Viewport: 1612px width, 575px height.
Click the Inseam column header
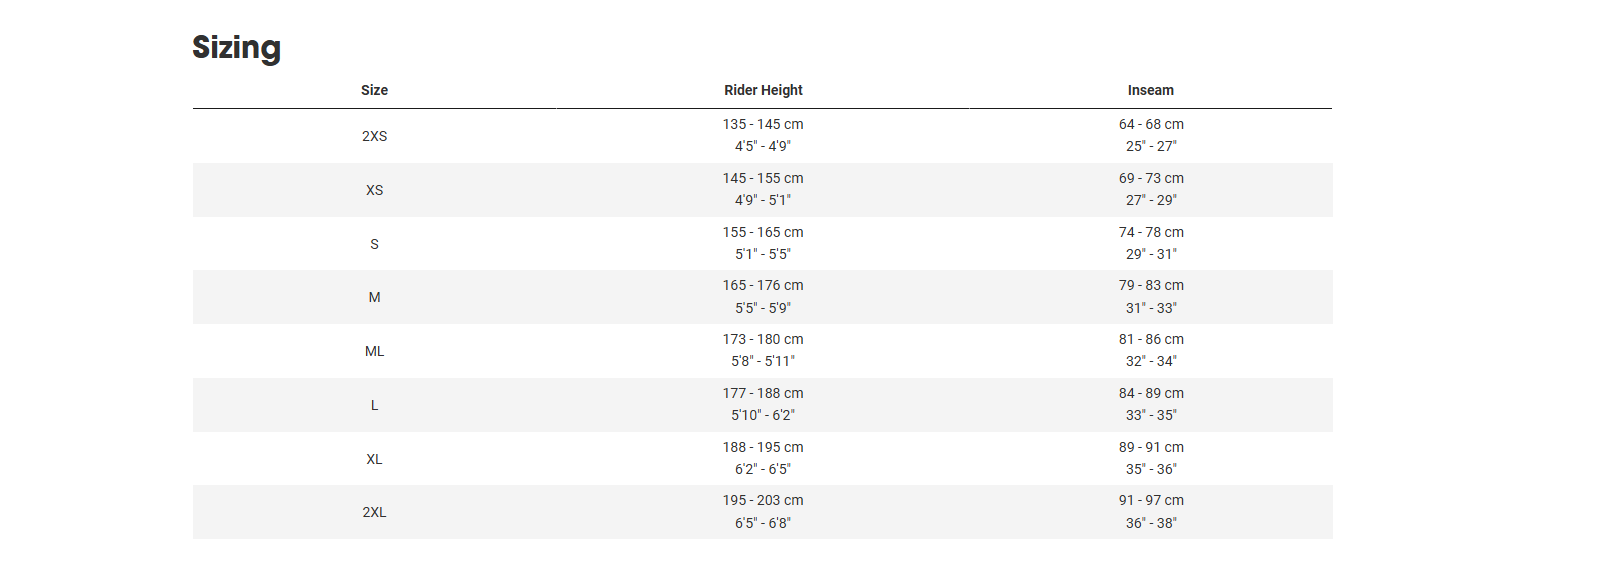[x=1150, y=90]
